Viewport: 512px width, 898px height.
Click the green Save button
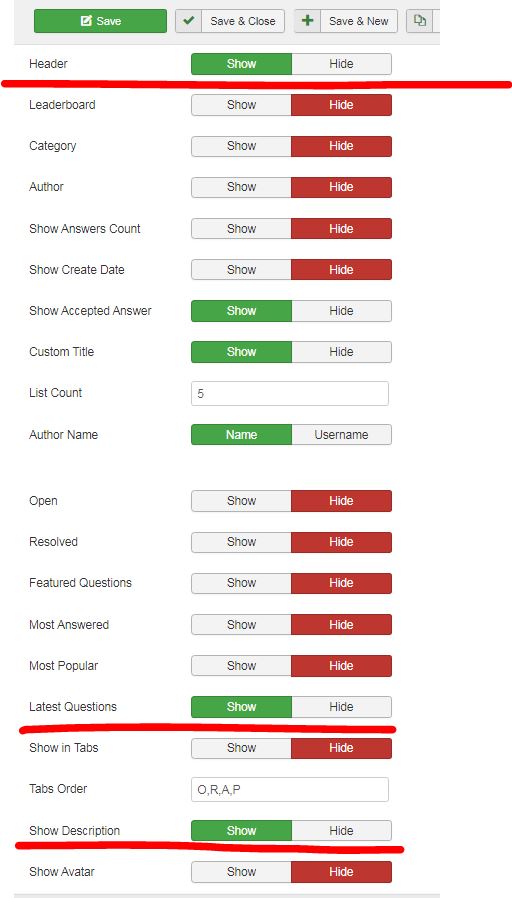coord(100,21)
